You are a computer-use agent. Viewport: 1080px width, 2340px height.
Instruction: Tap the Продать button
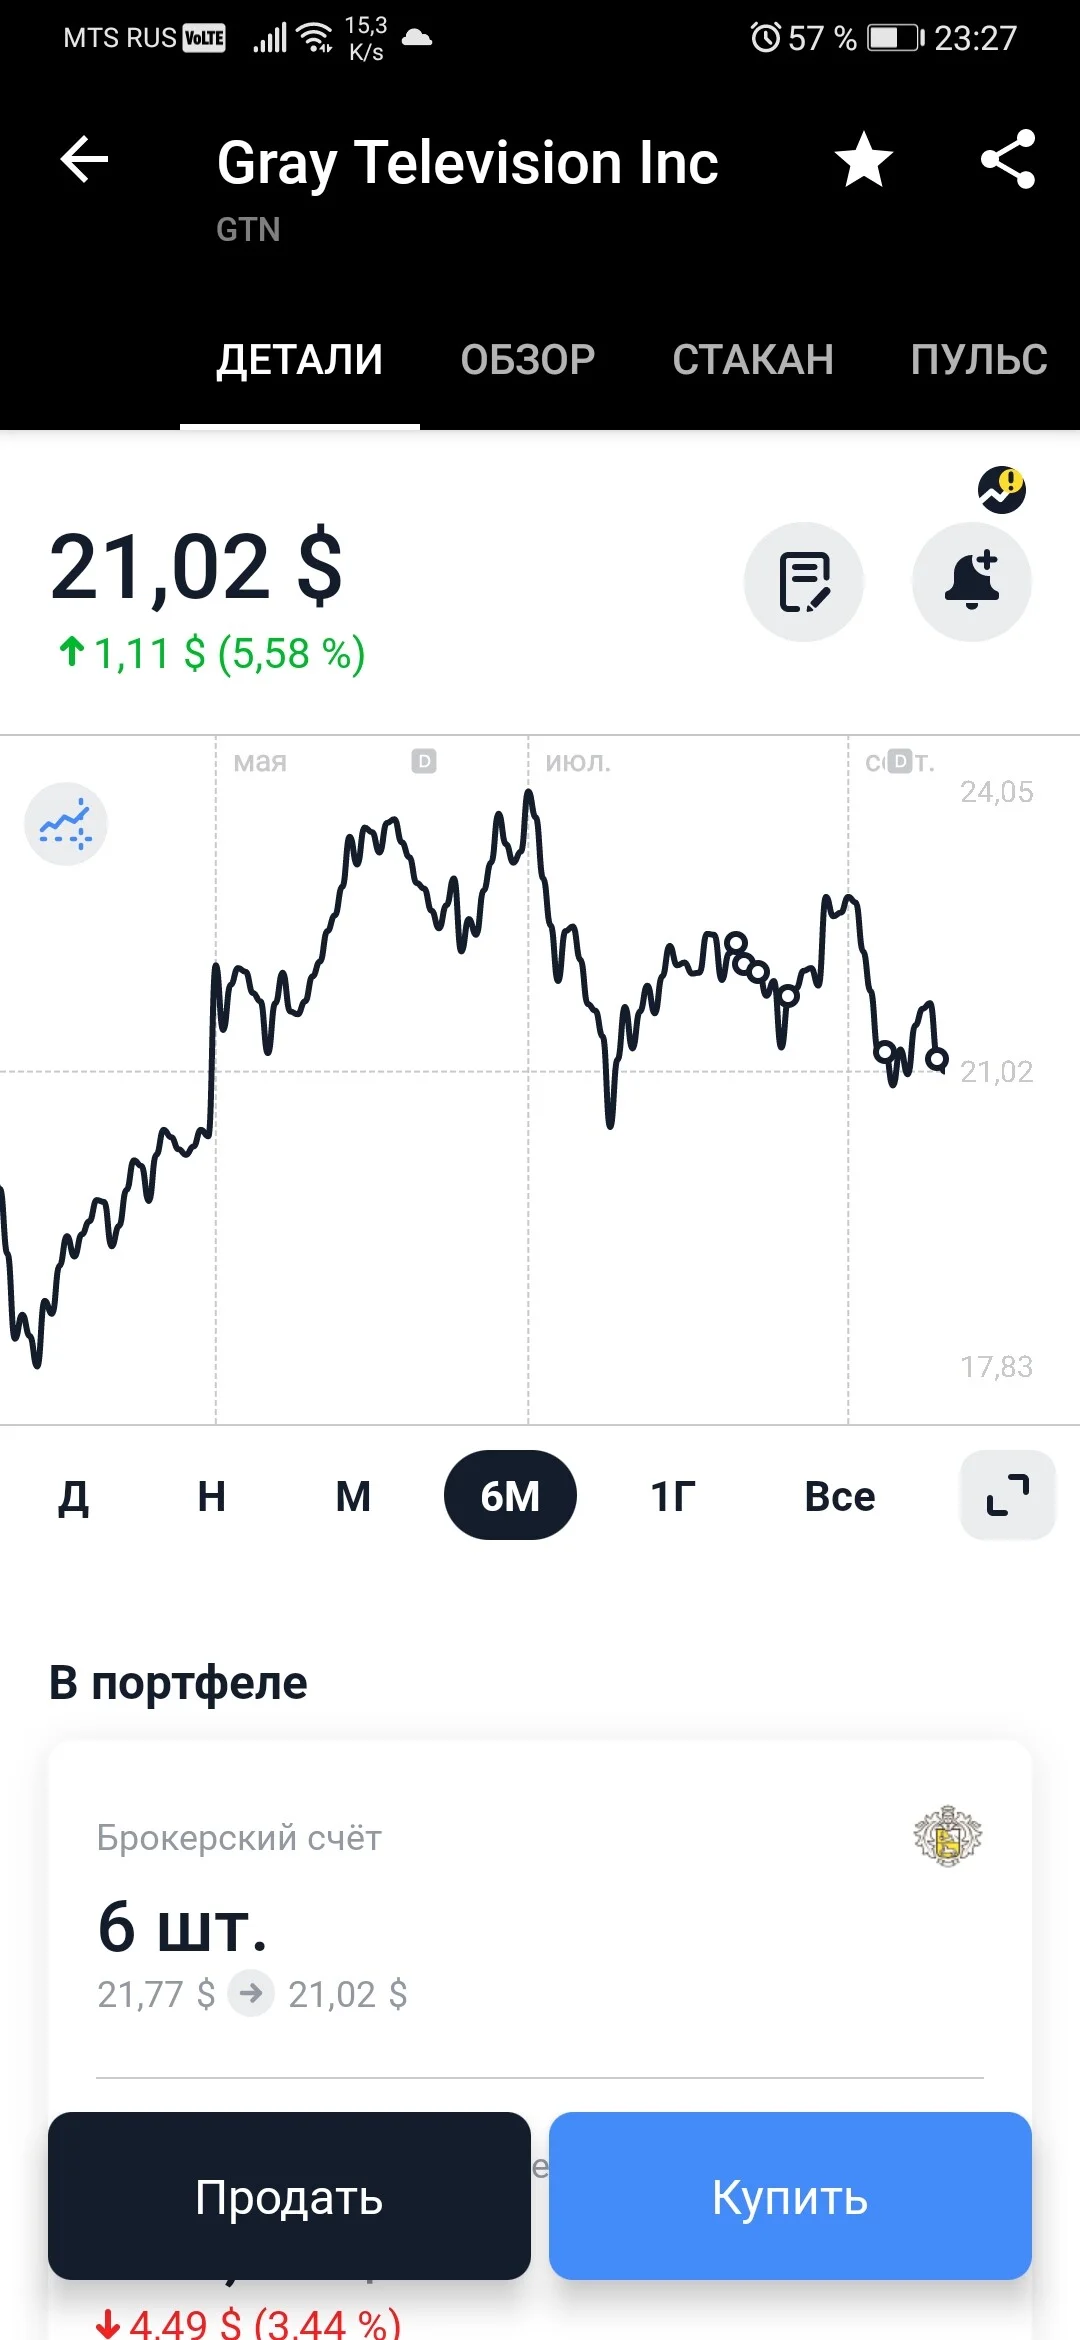click(x=289, y=2196)
